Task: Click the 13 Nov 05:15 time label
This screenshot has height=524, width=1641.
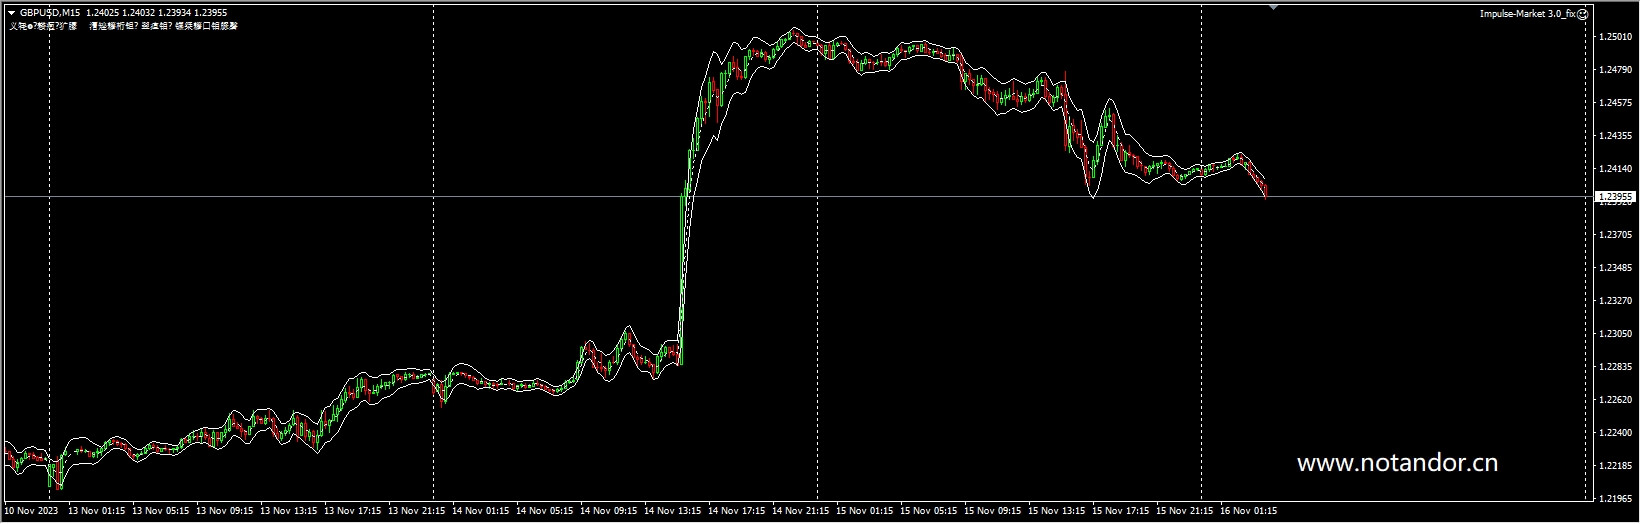Action: click(x=160, y=511)
